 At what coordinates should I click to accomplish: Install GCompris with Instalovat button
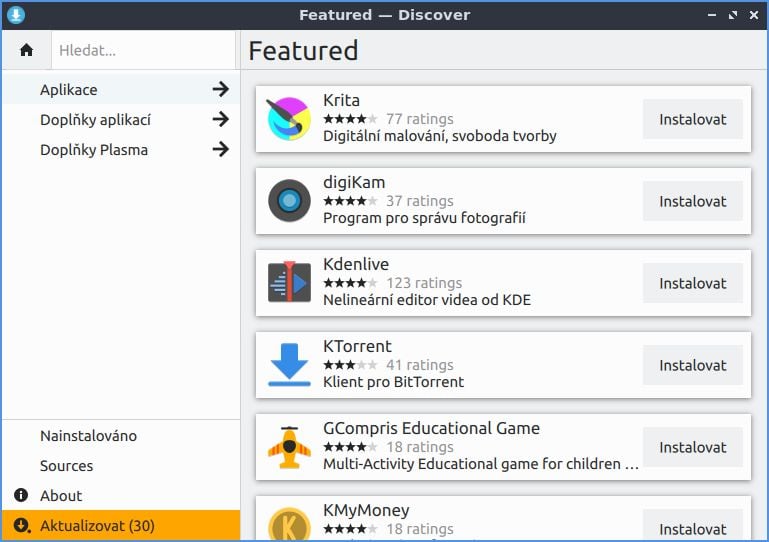click(692, 447)
